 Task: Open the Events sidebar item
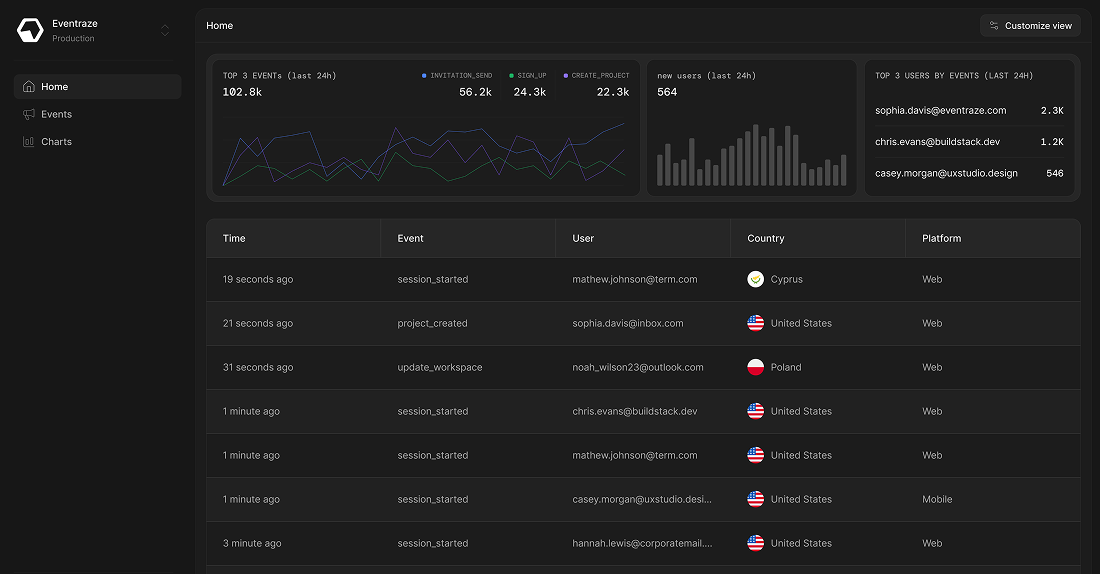[98, 114]
